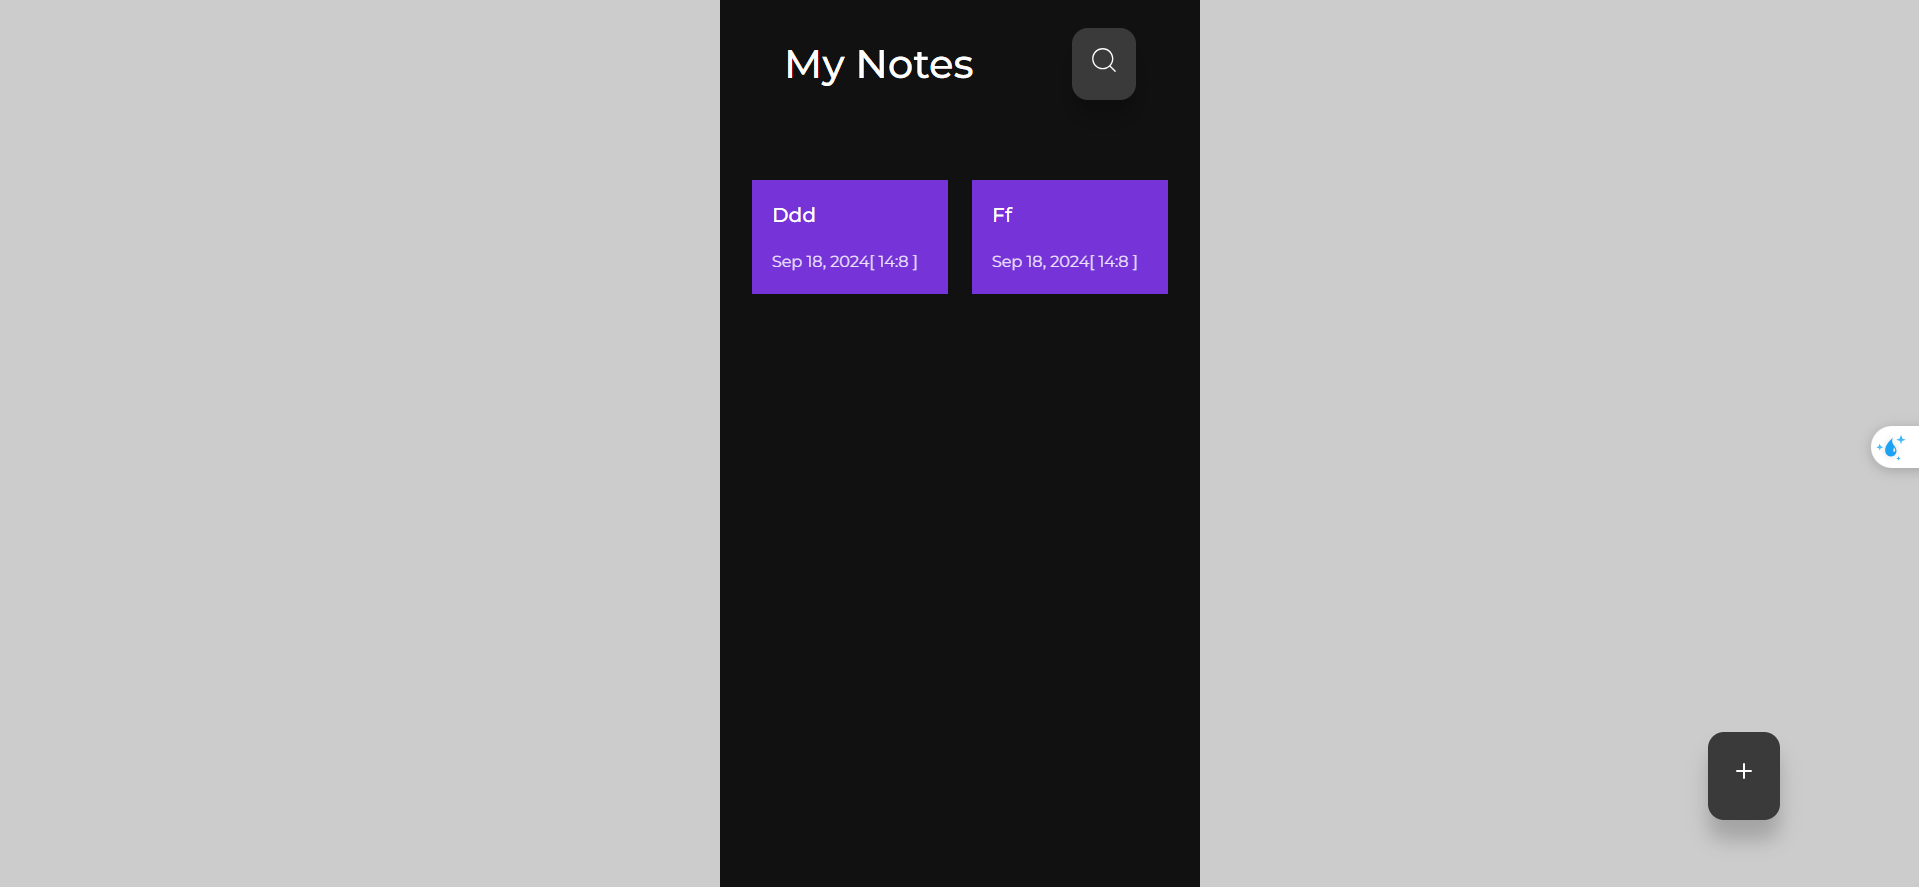Click the "[ 14:8 ]" time on Ddd note

coord(894,262)
